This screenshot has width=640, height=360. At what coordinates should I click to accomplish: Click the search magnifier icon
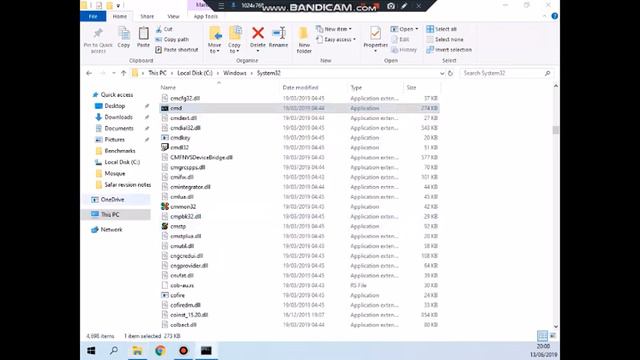pyautogui.click(x=547, y=73)
